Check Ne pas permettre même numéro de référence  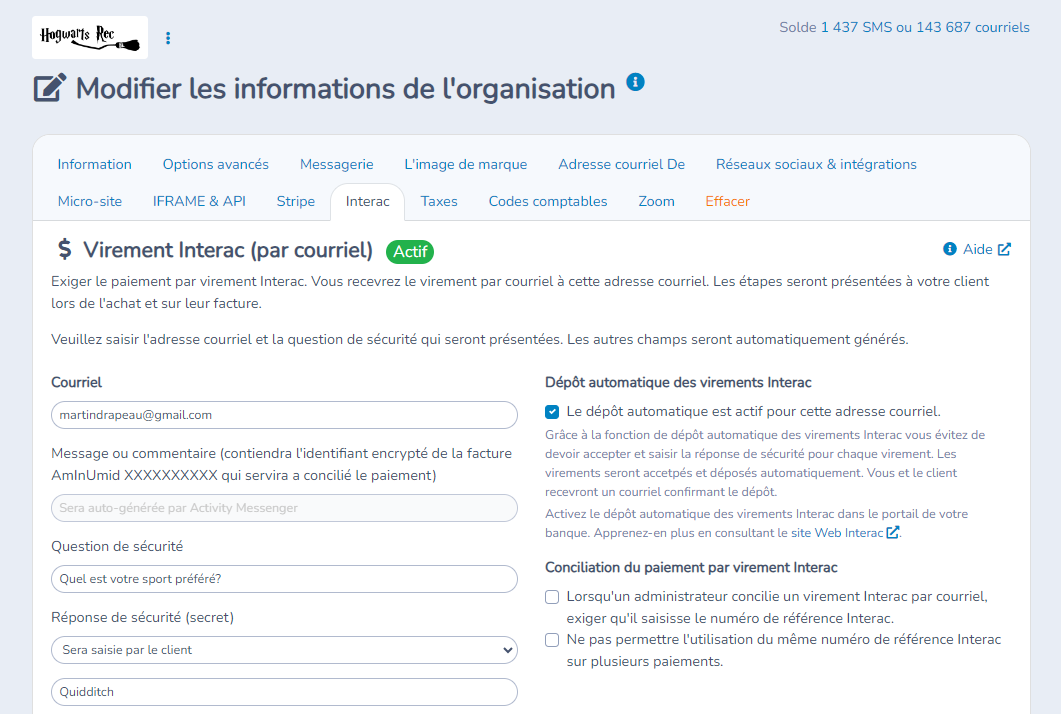[x=552, y=640]
